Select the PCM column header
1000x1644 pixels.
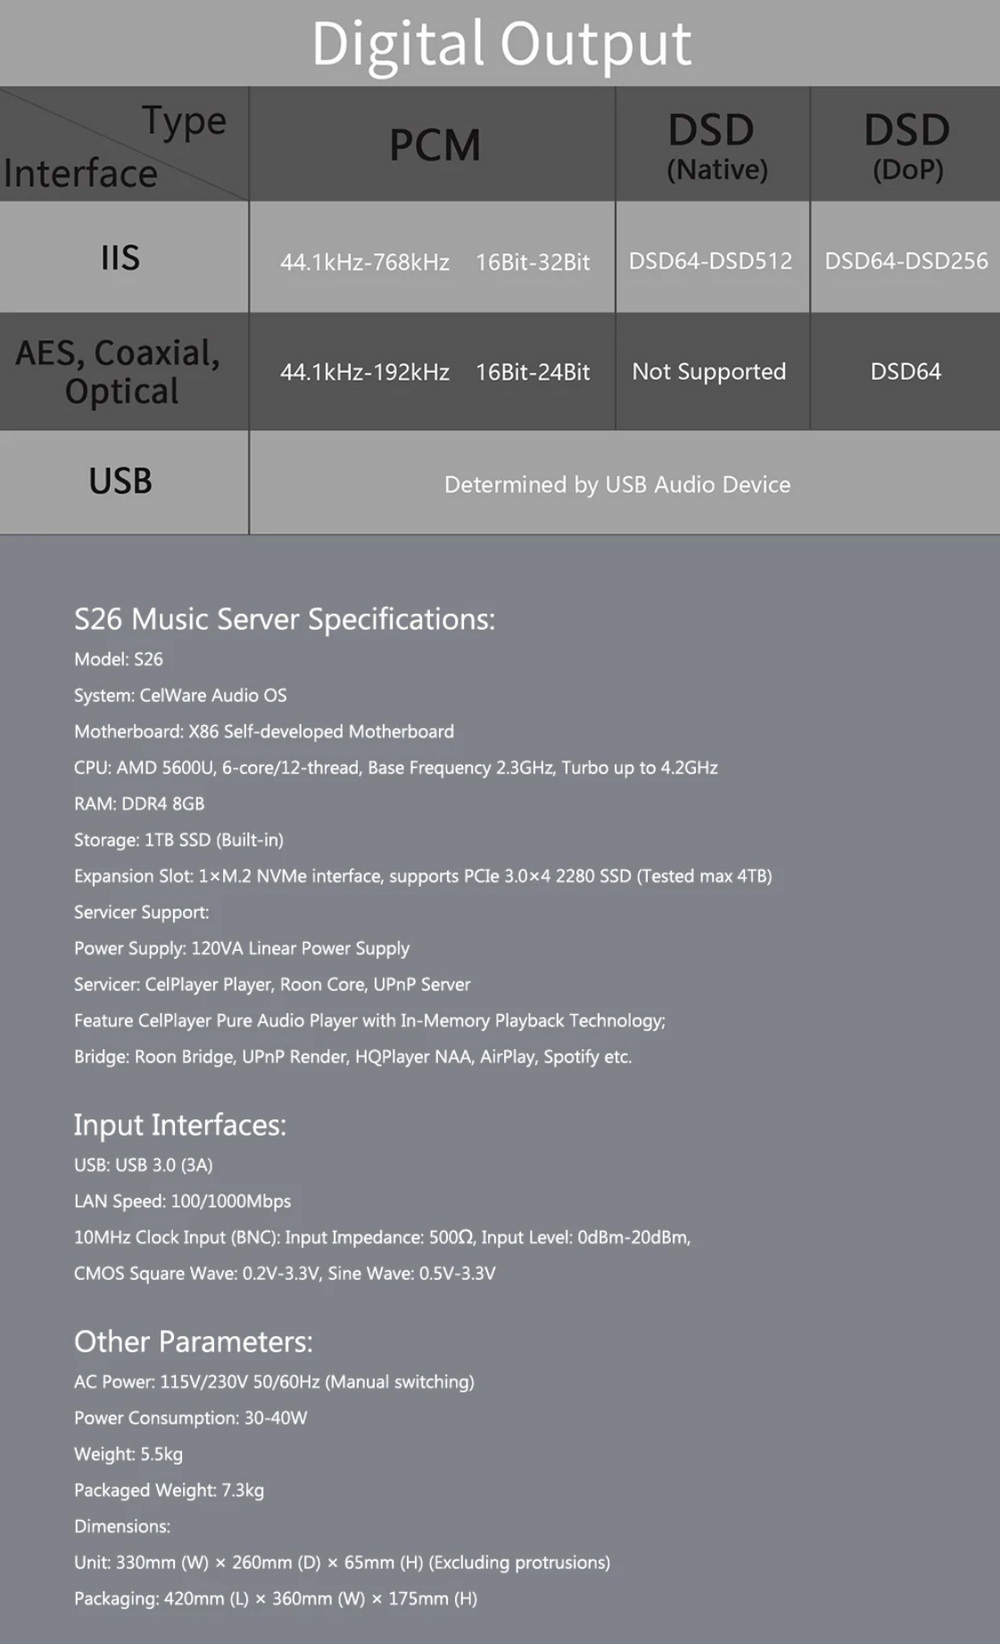tap(434, 146)
